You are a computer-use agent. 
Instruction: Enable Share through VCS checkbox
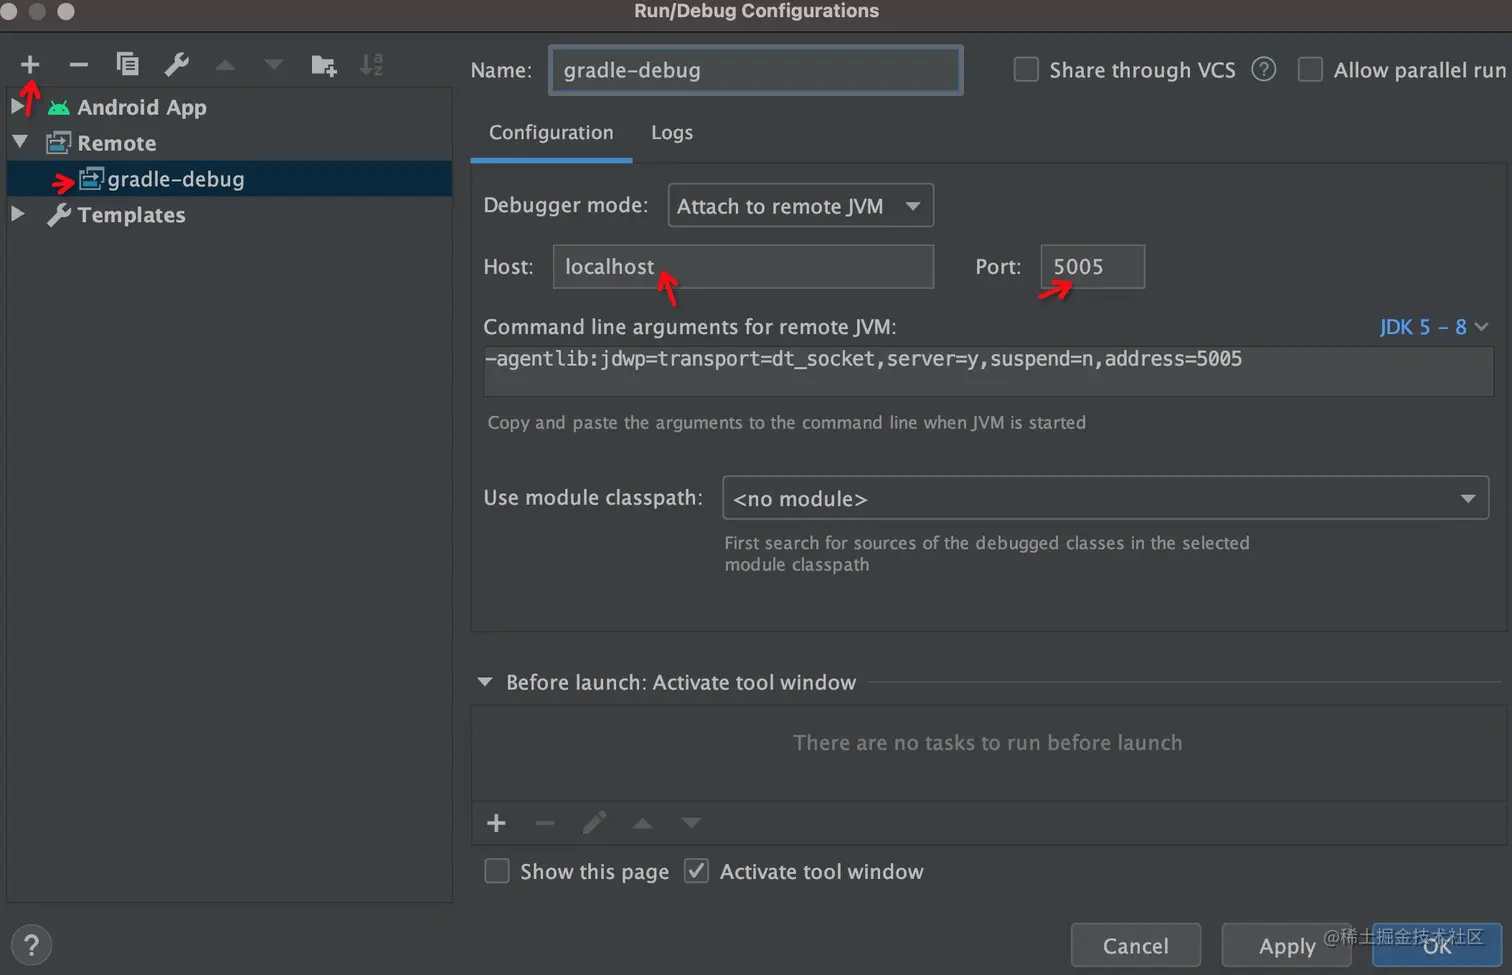pyautogui.click(x=1026, y=70)
